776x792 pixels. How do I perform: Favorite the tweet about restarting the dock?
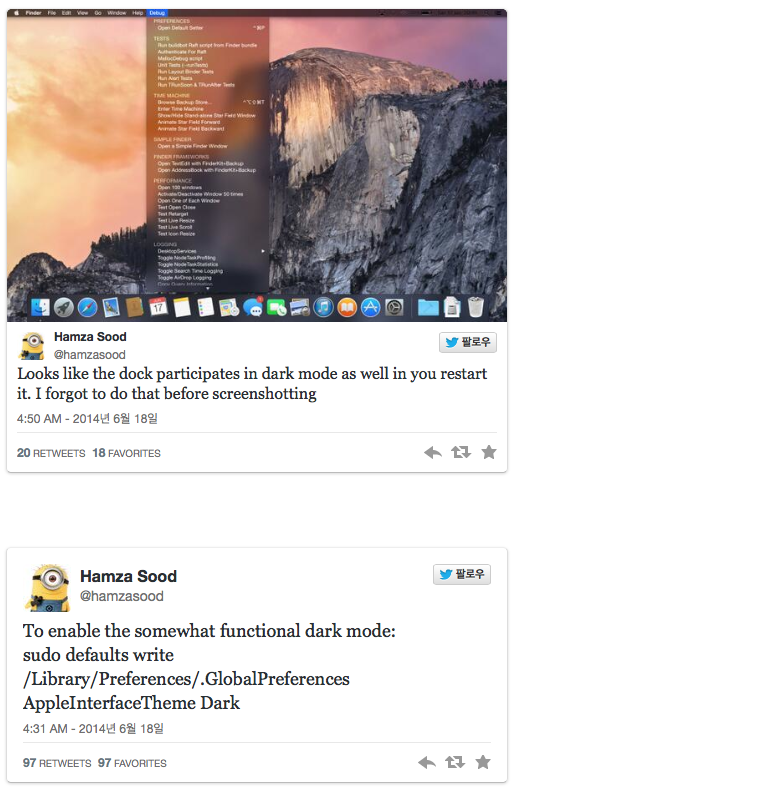tap(489, 452)
